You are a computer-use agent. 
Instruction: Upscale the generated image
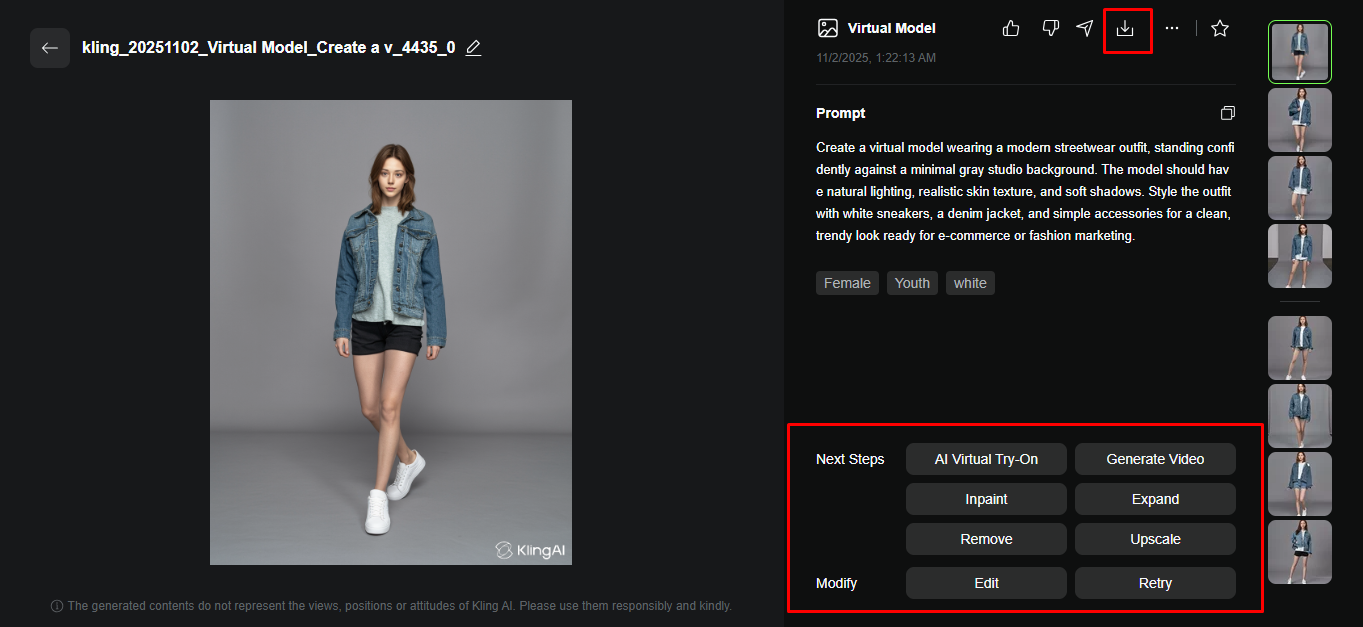[1155, 538]
